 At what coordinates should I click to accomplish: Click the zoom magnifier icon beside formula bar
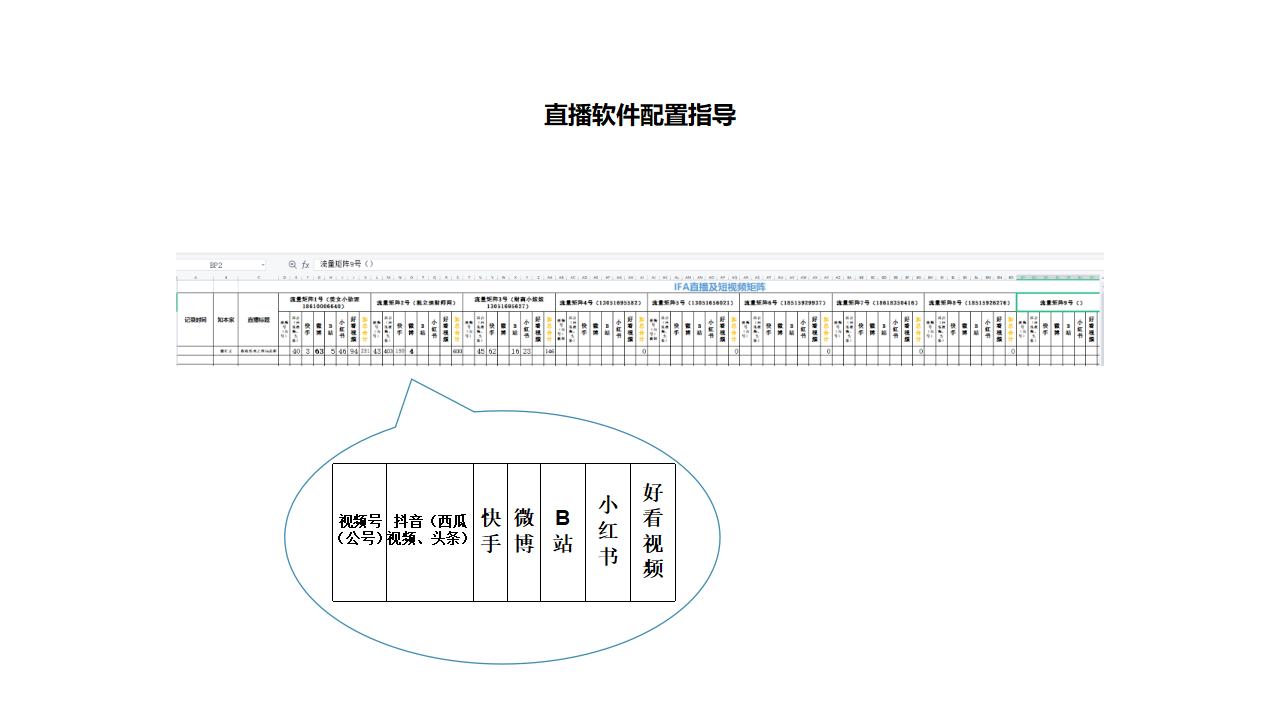(292, 264)
